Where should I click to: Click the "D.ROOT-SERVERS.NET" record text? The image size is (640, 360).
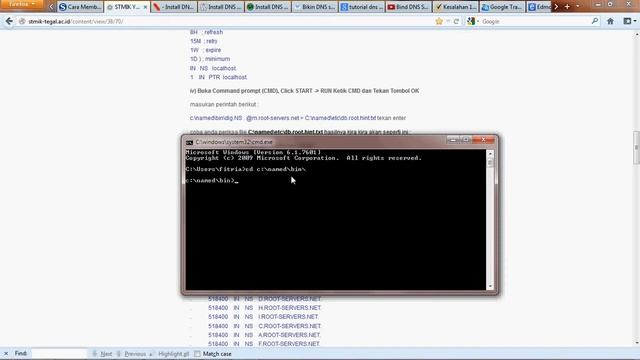tap(290, 299)
